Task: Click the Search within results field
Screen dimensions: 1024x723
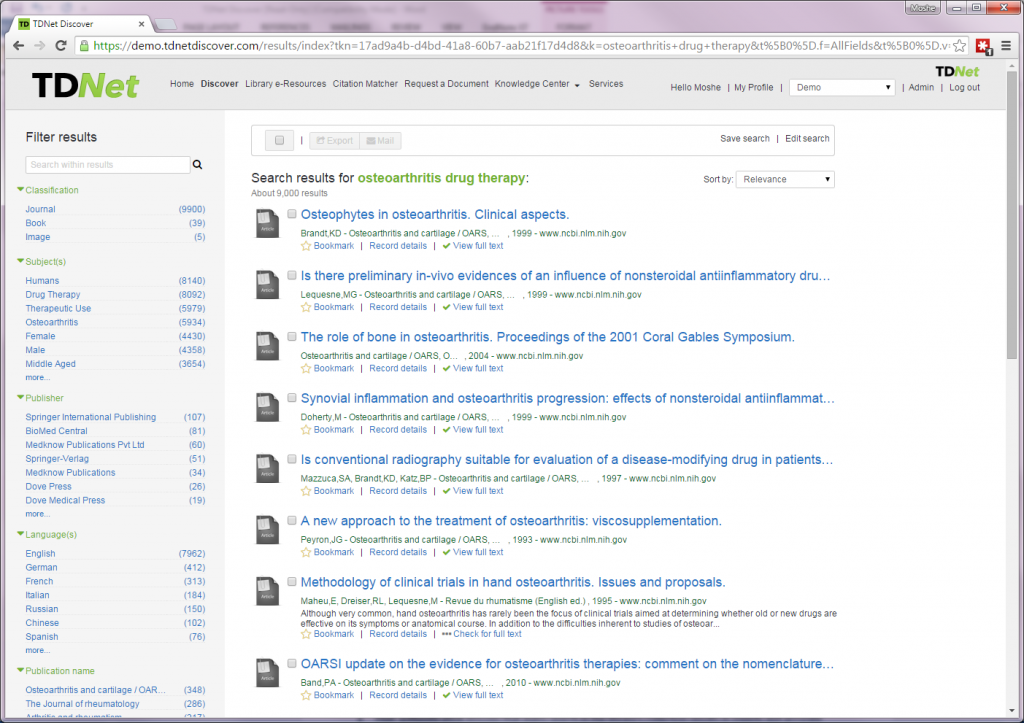Action: point(108,165)
